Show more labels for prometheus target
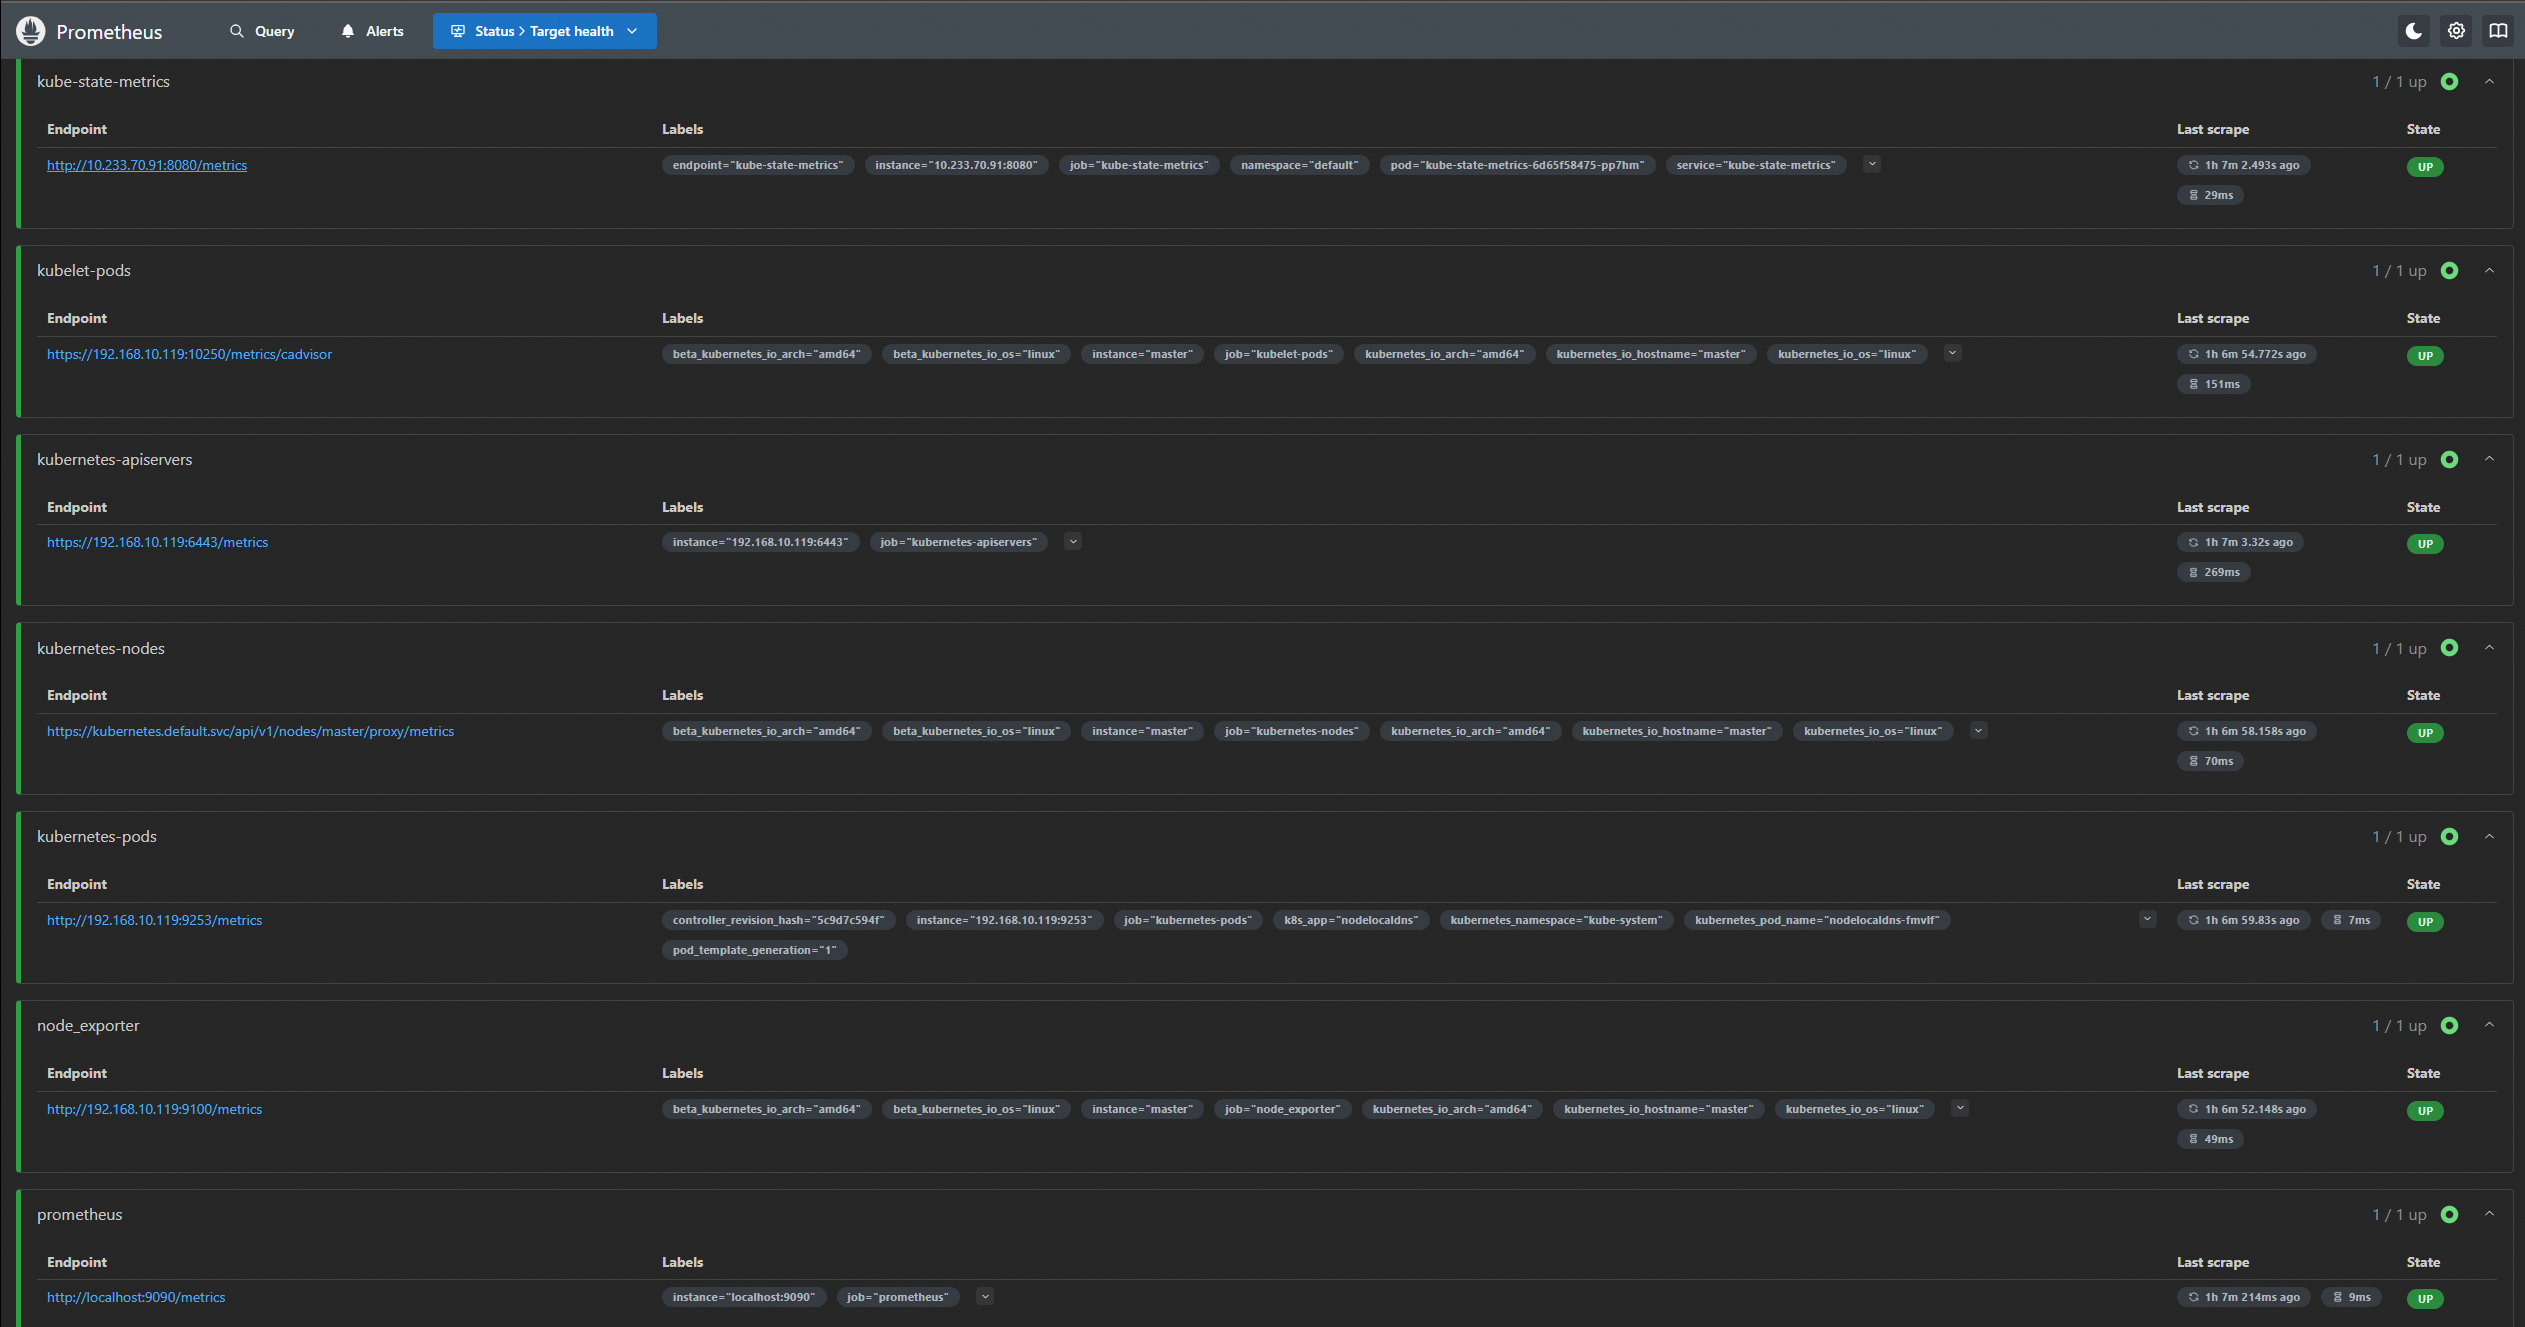The width and height of the screenshot is (2525, 1327). tap(985, 1297)
